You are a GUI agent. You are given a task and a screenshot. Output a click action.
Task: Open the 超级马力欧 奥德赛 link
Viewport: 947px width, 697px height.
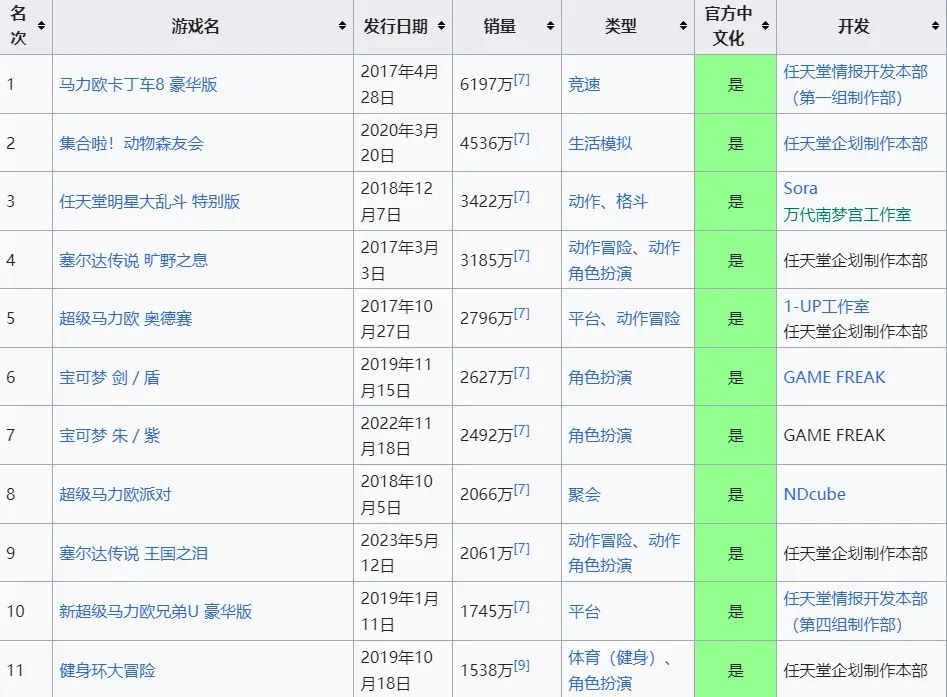pos(125,319)
